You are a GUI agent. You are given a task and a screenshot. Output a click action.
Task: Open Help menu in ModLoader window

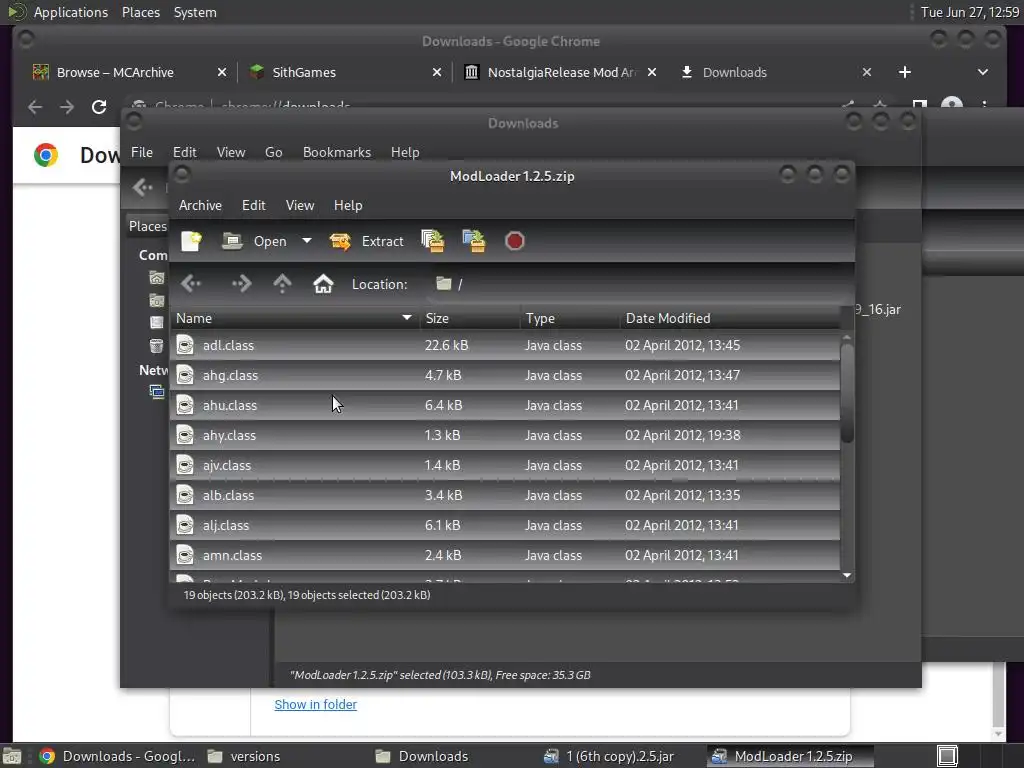tap(348, 205)
